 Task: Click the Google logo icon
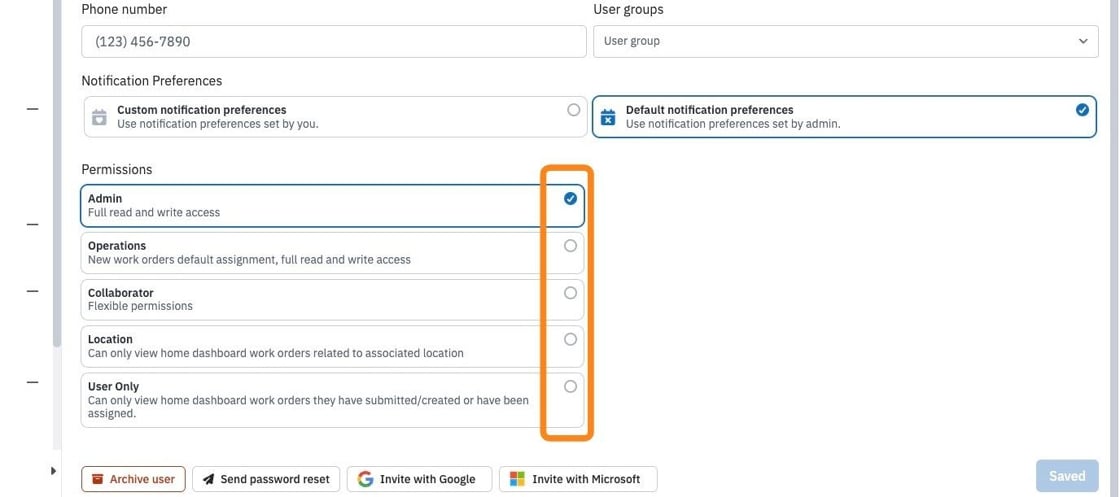[x=365, y=479]
